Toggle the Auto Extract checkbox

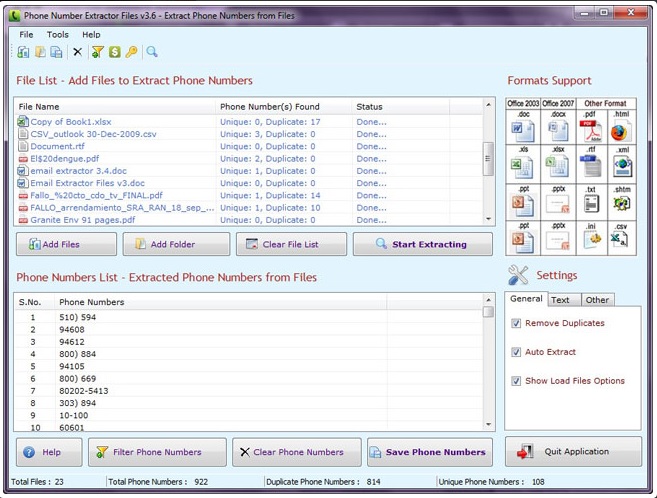(x=516, y=352)
